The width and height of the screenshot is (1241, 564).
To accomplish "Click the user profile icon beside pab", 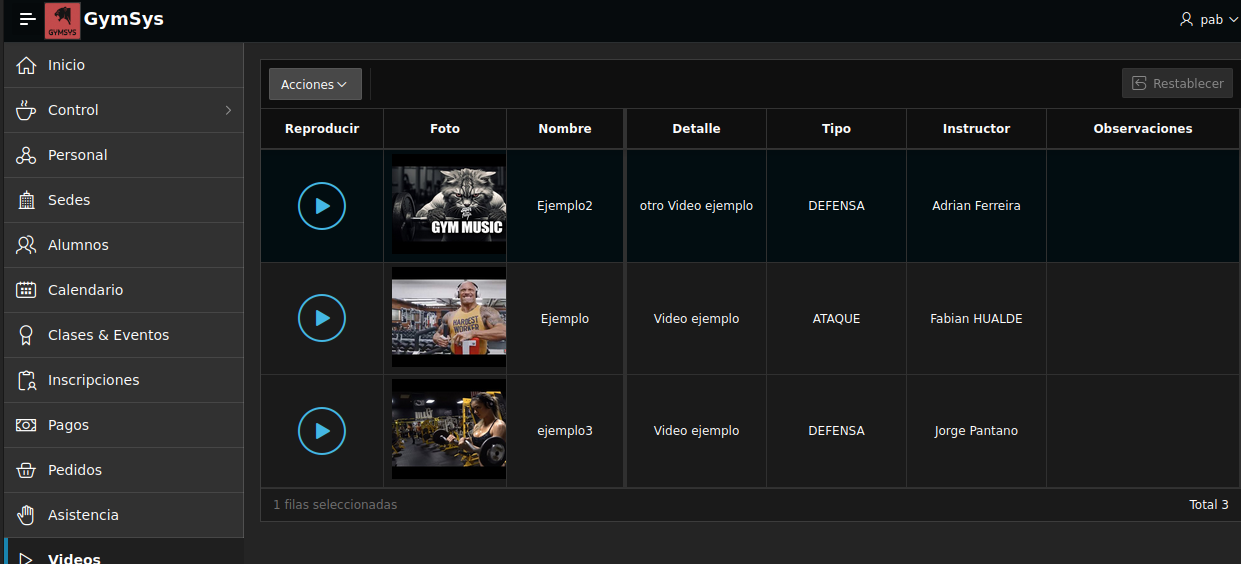I will (1187, 19).
